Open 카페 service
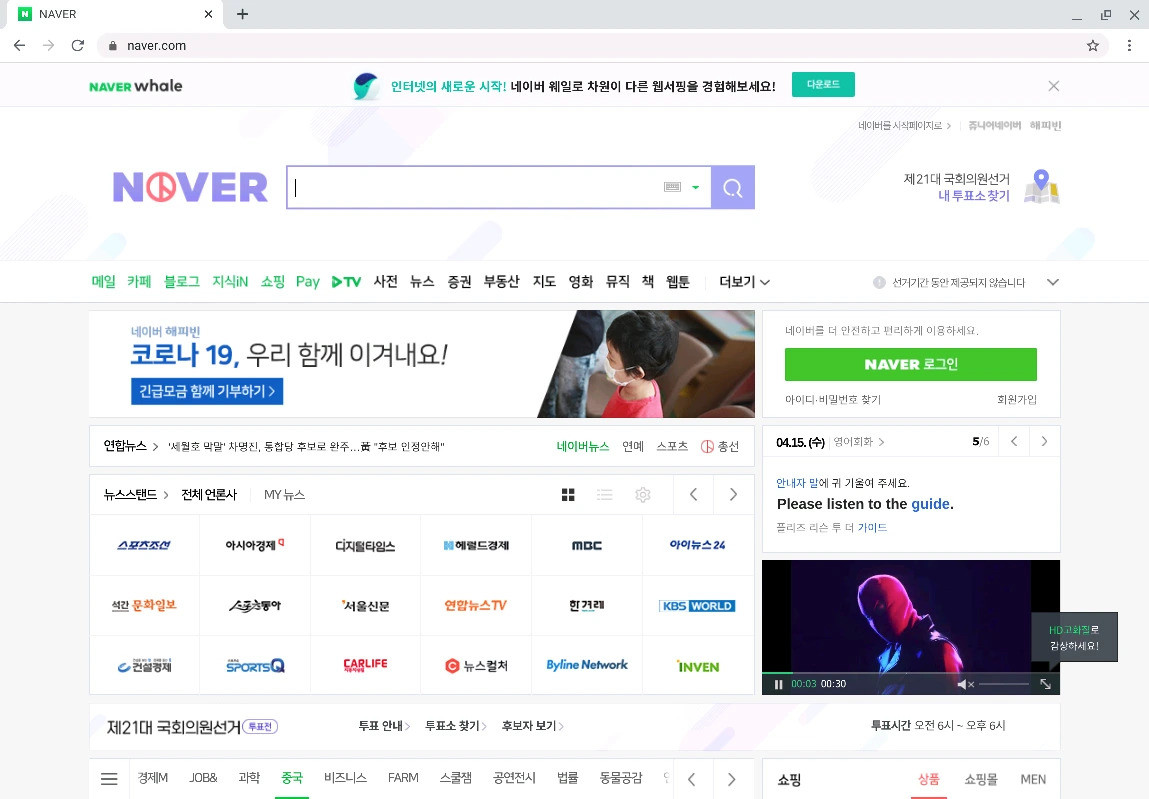This screenshot has width=1149, height=799. (139, 281)
